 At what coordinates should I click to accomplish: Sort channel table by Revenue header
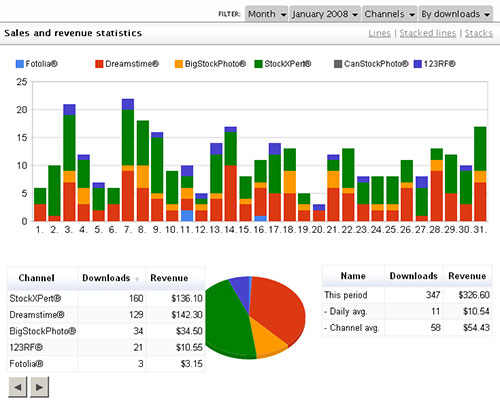pos(169,278)
